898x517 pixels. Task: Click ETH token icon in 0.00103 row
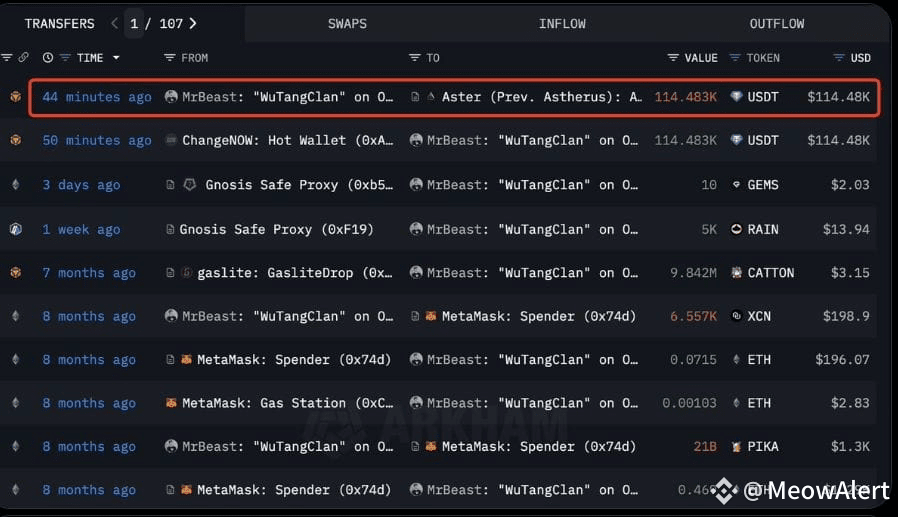click(736, 403)
